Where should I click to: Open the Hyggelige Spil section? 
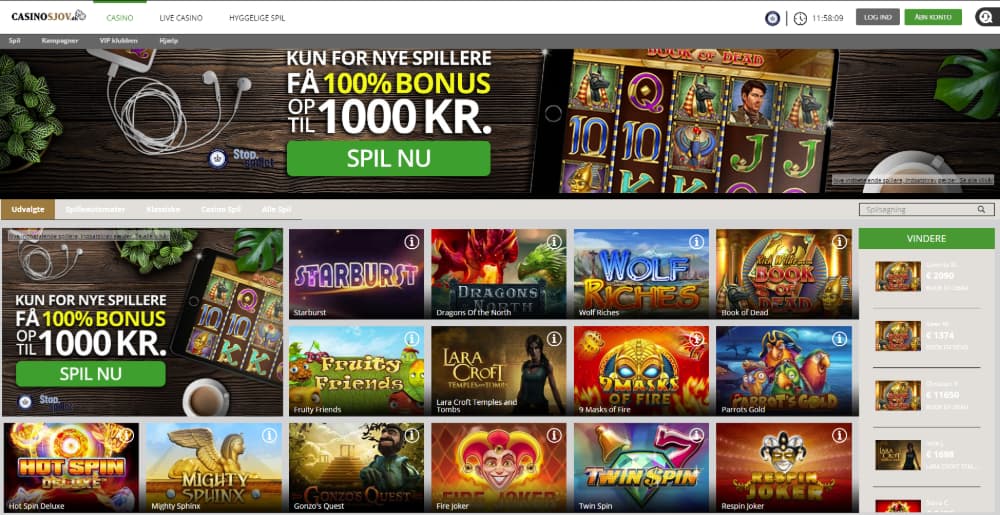coord(257,18)
